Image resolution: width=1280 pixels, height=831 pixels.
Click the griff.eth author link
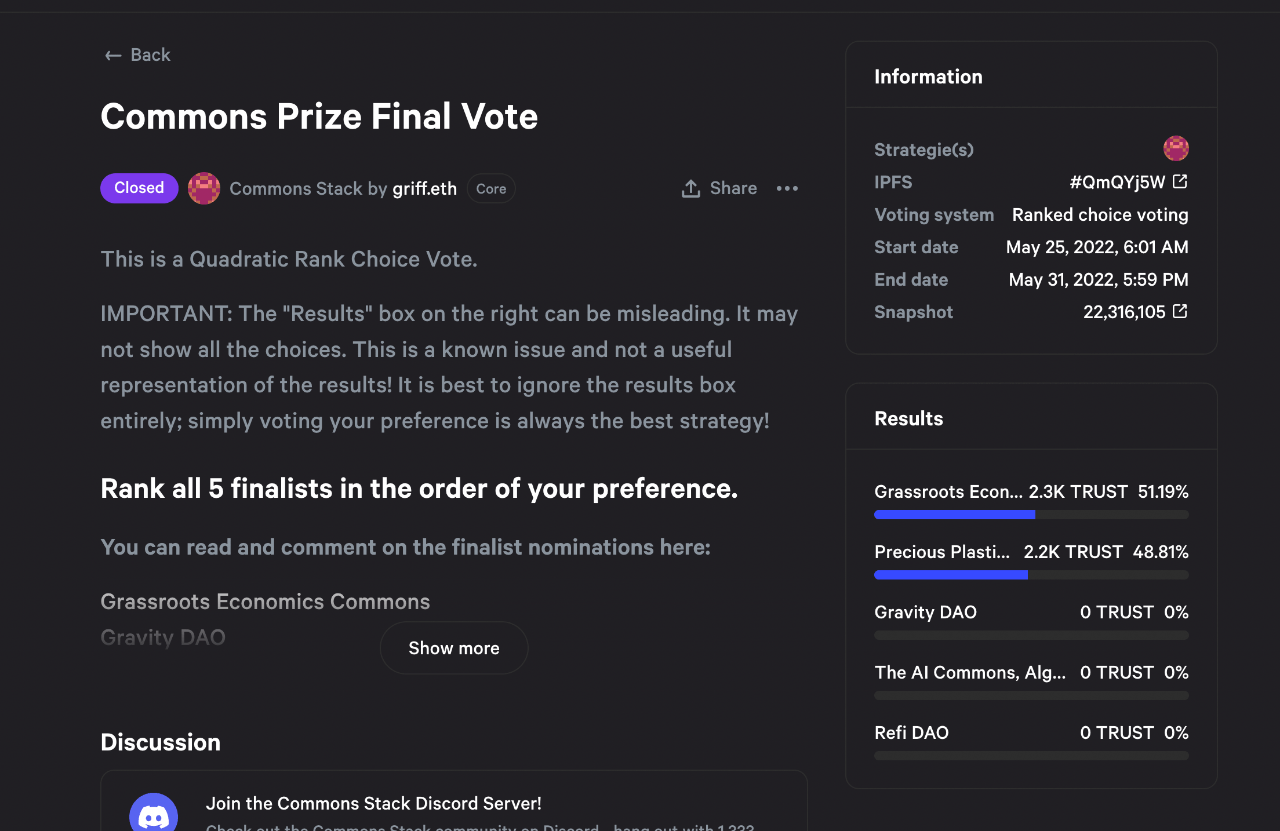coord(424,188)
